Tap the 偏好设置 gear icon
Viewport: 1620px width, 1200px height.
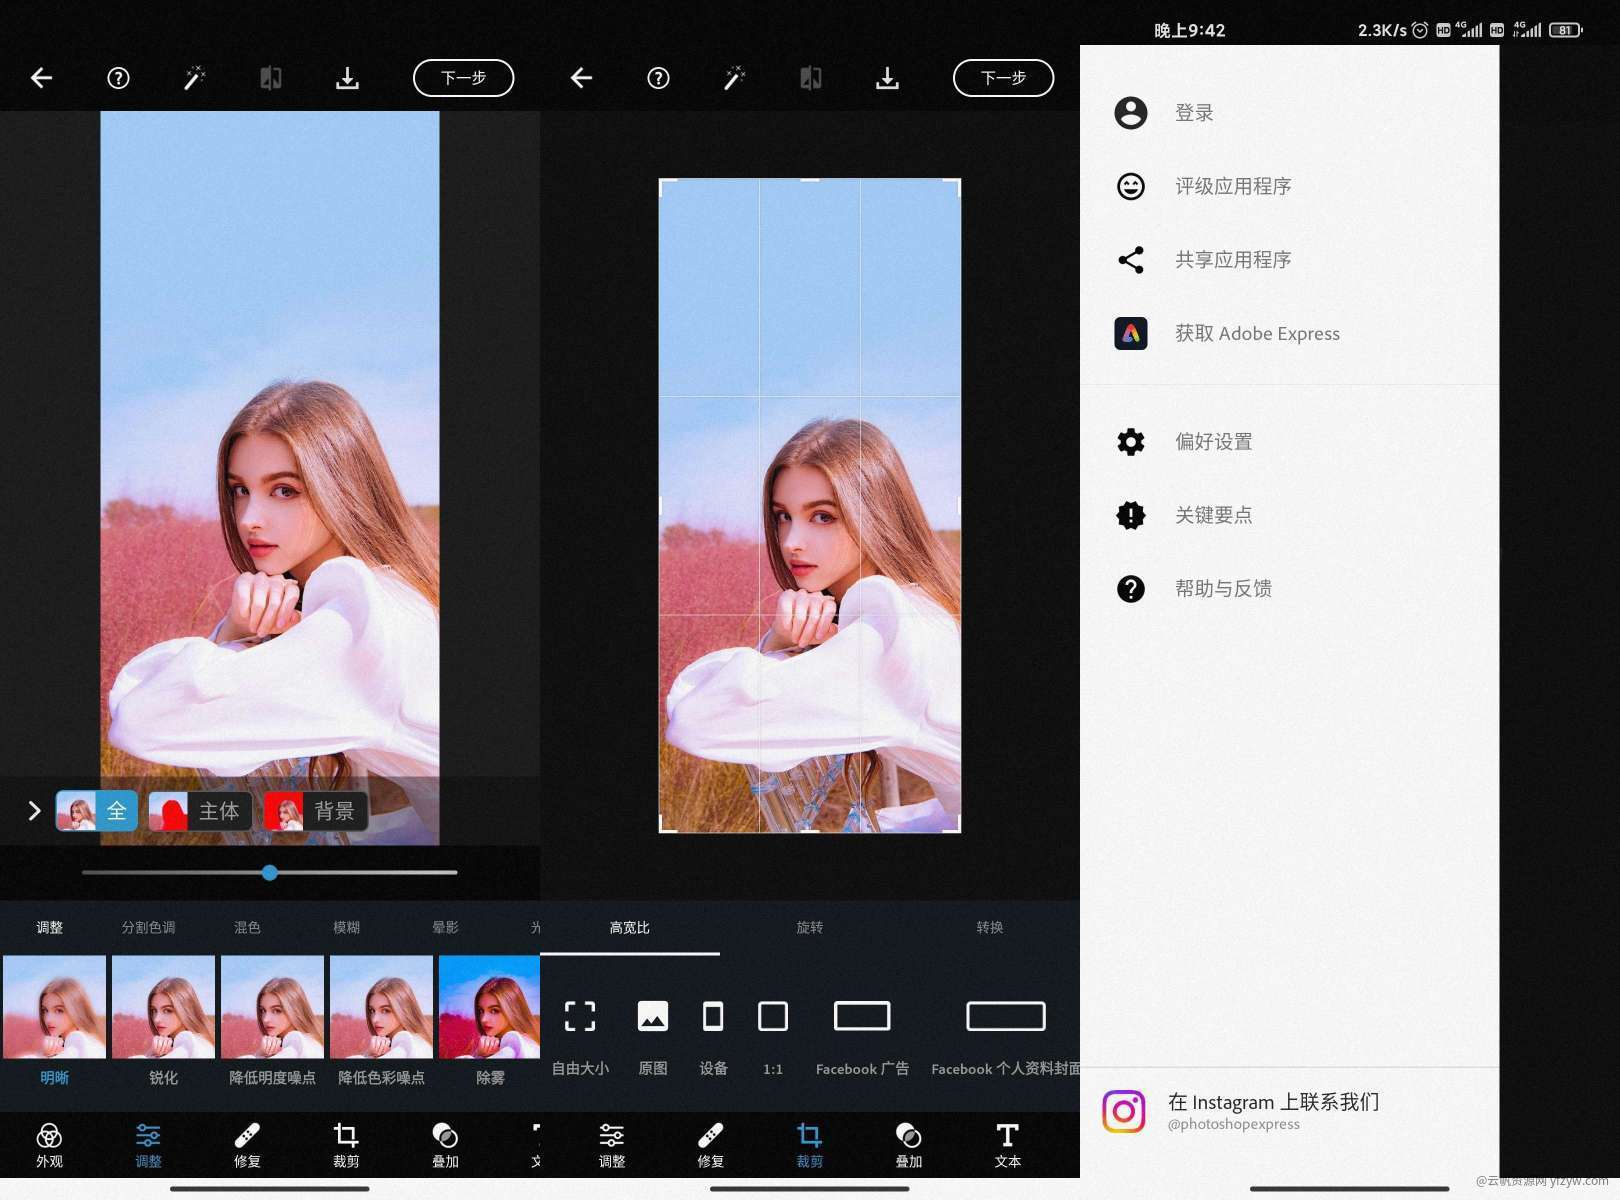click(1131, 442)
